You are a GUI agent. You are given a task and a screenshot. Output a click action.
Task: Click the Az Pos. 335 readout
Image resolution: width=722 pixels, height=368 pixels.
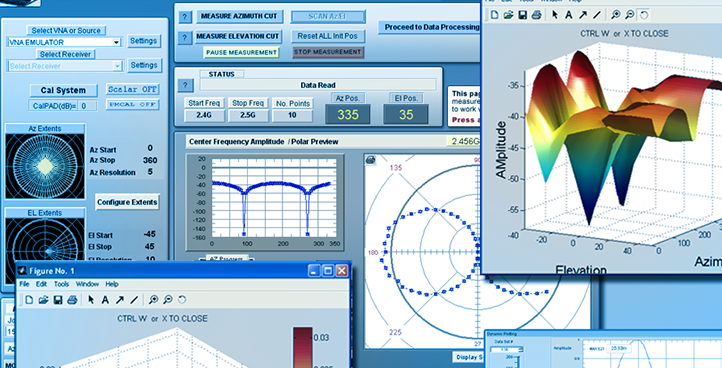(x=348, y=115)
